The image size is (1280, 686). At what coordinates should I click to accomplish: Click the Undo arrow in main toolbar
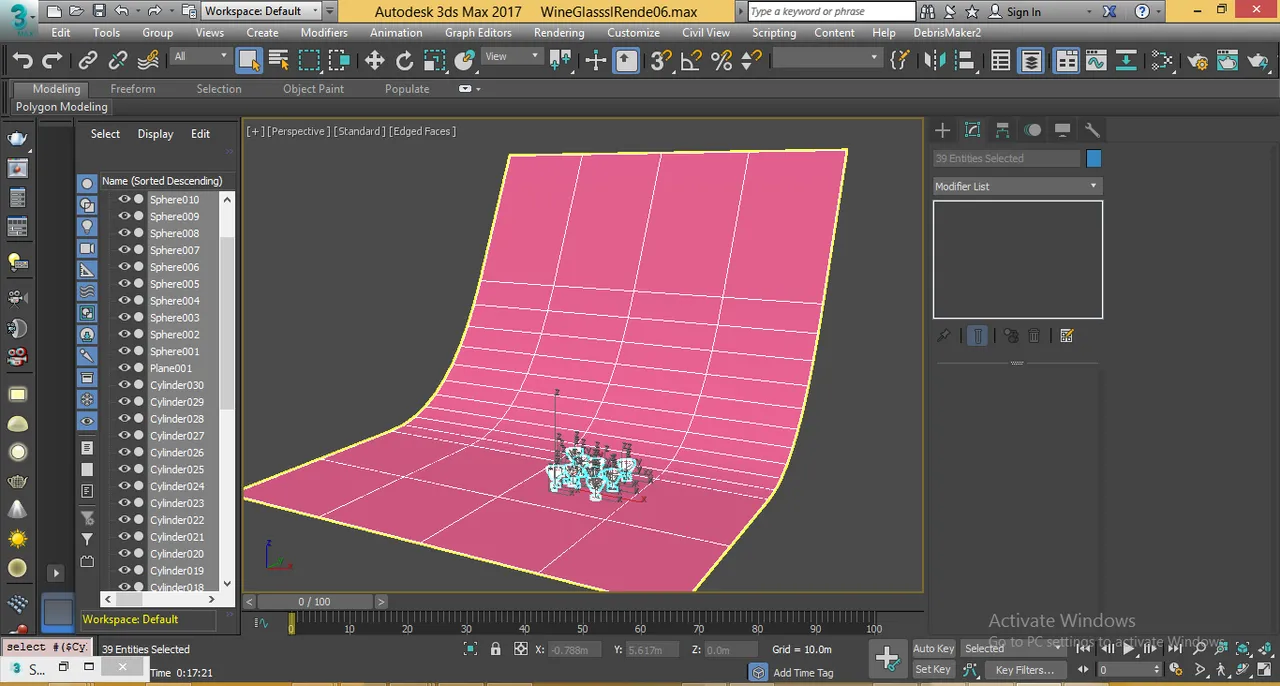(x=23, y=61)
